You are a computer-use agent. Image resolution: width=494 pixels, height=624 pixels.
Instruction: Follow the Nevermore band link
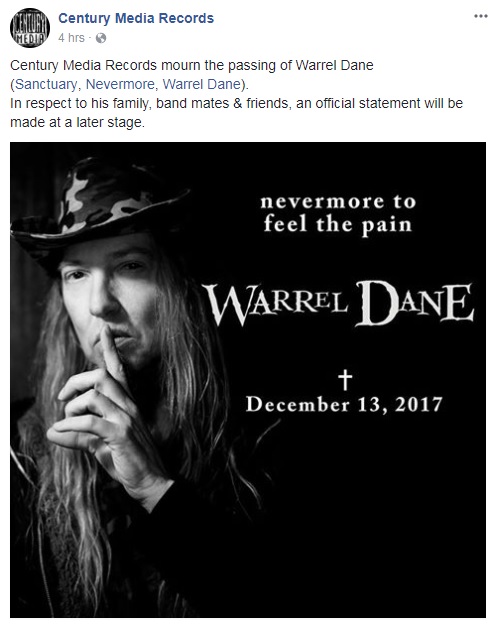click(x=120, y=84)
